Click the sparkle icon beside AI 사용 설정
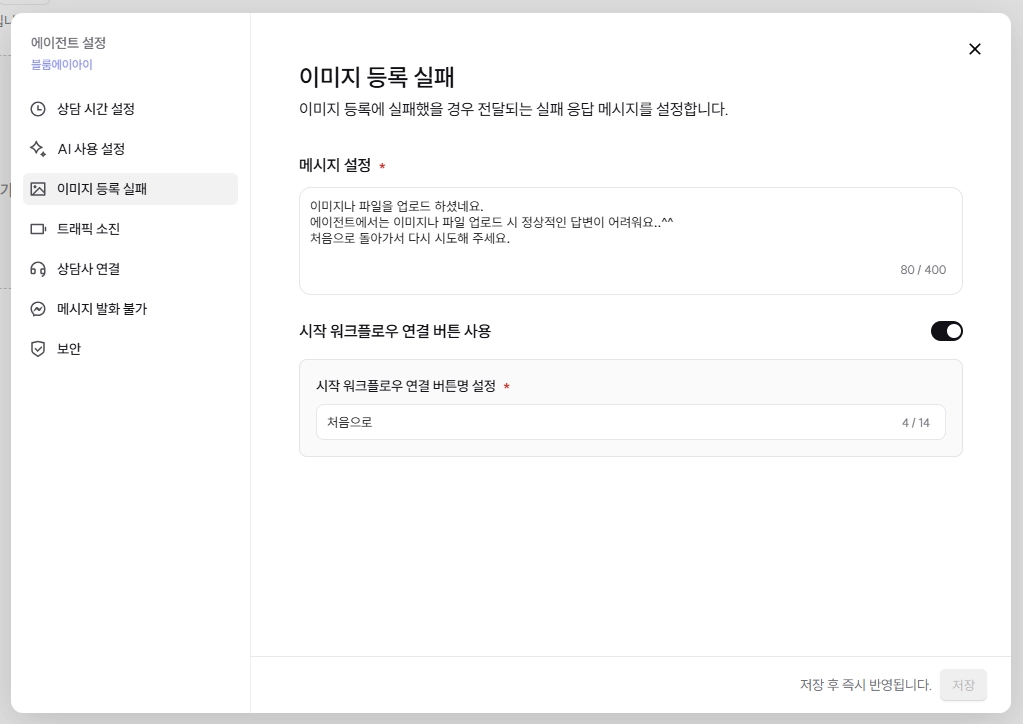This screenshot has width=1023, height=724. click(38, 149)
